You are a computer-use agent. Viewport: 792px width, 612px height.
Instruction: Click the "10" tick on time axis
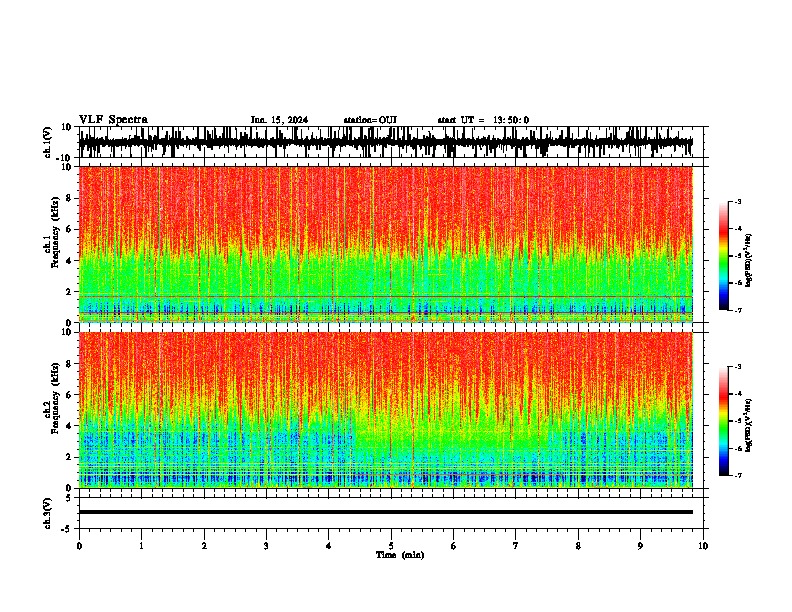click(x=703, y=546)
